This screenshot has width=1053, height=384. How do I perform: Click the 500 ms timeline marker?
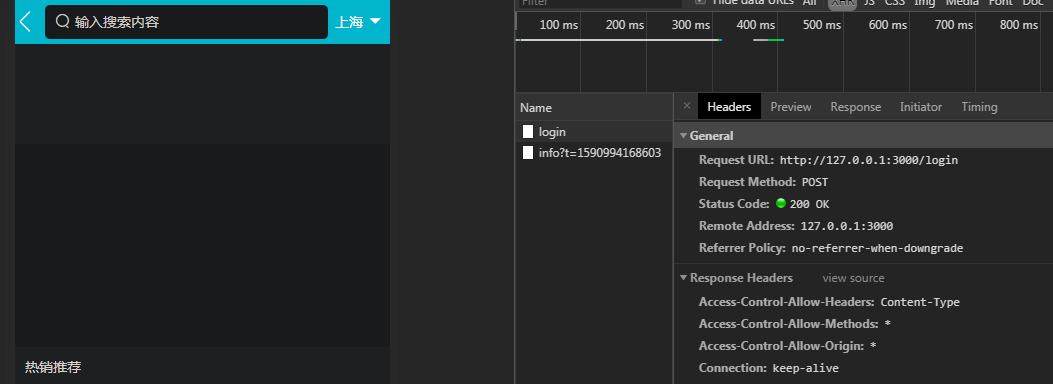pos(822,25)
